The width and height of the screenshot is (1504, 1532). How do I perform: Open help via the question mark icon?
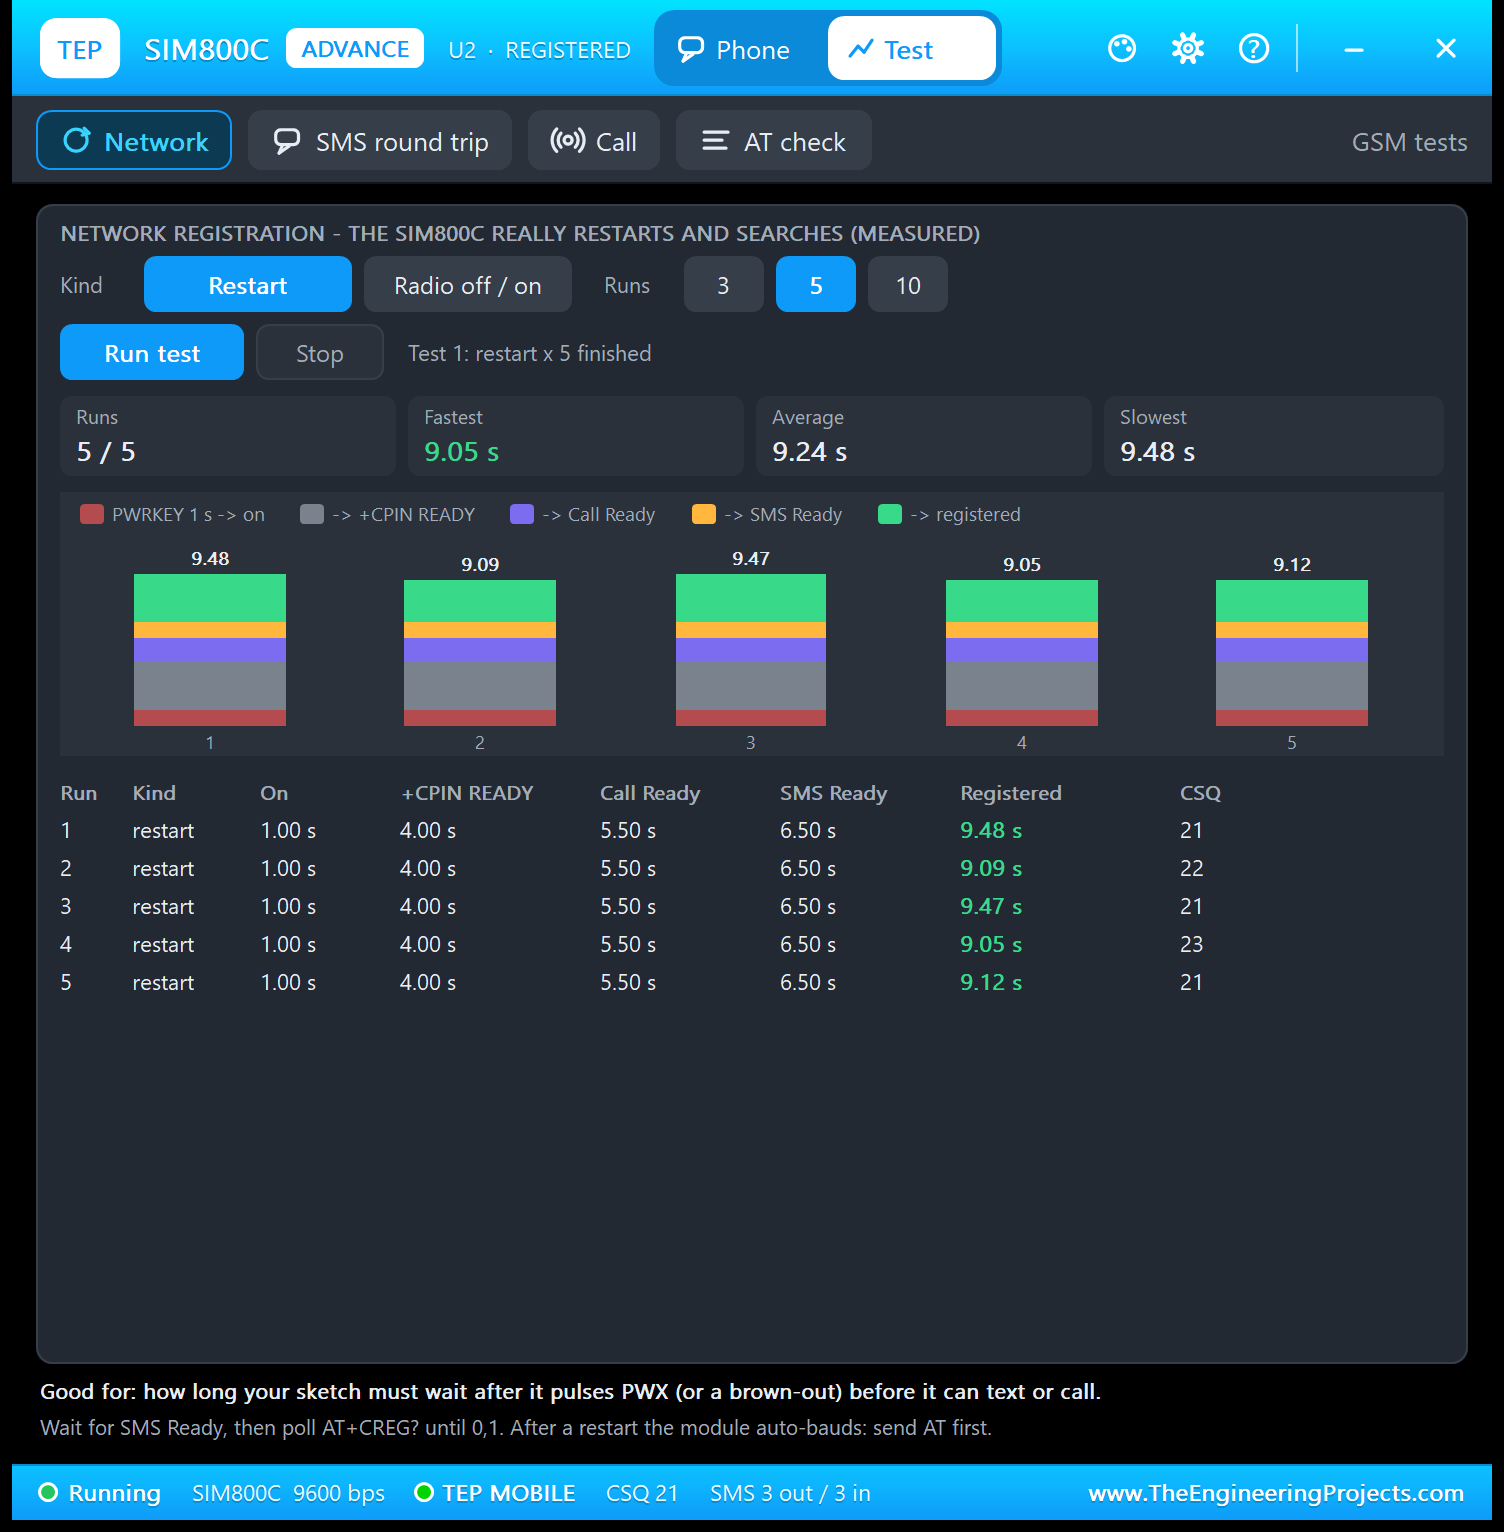tap(1254, 48)
